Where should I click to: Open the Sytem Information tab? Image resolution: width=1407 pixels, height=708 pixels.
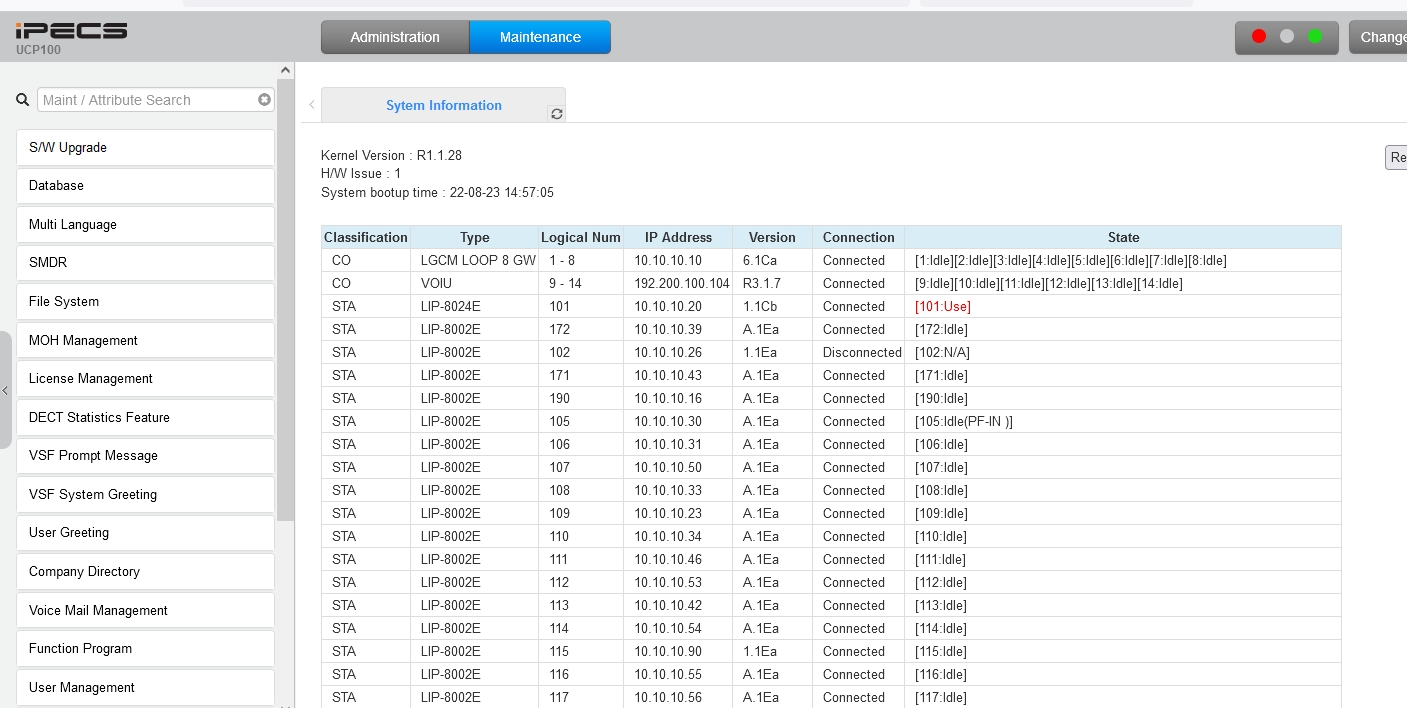(x=443, y=105)
